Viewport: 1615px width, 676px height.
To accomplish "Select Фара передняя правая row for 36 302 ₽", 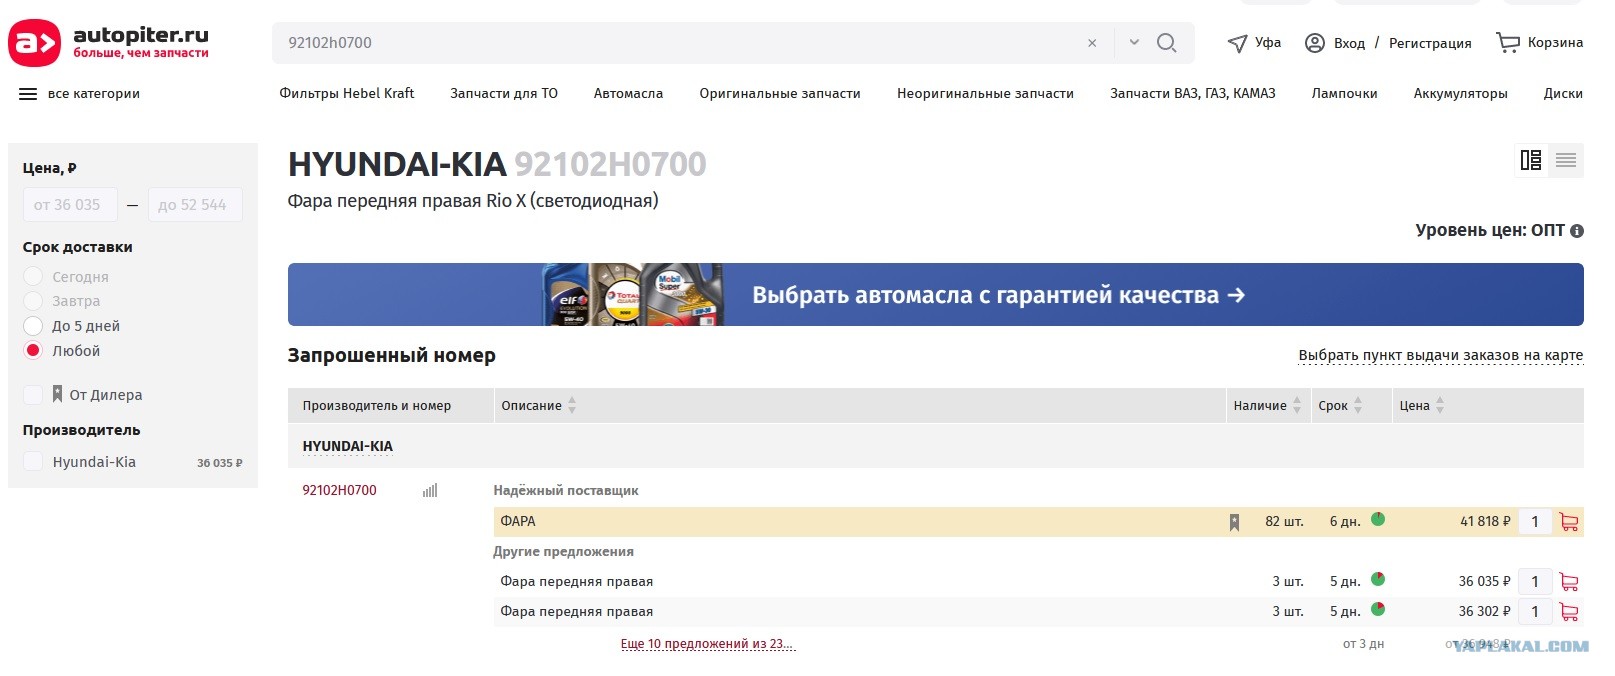I will click(1038, 612).
